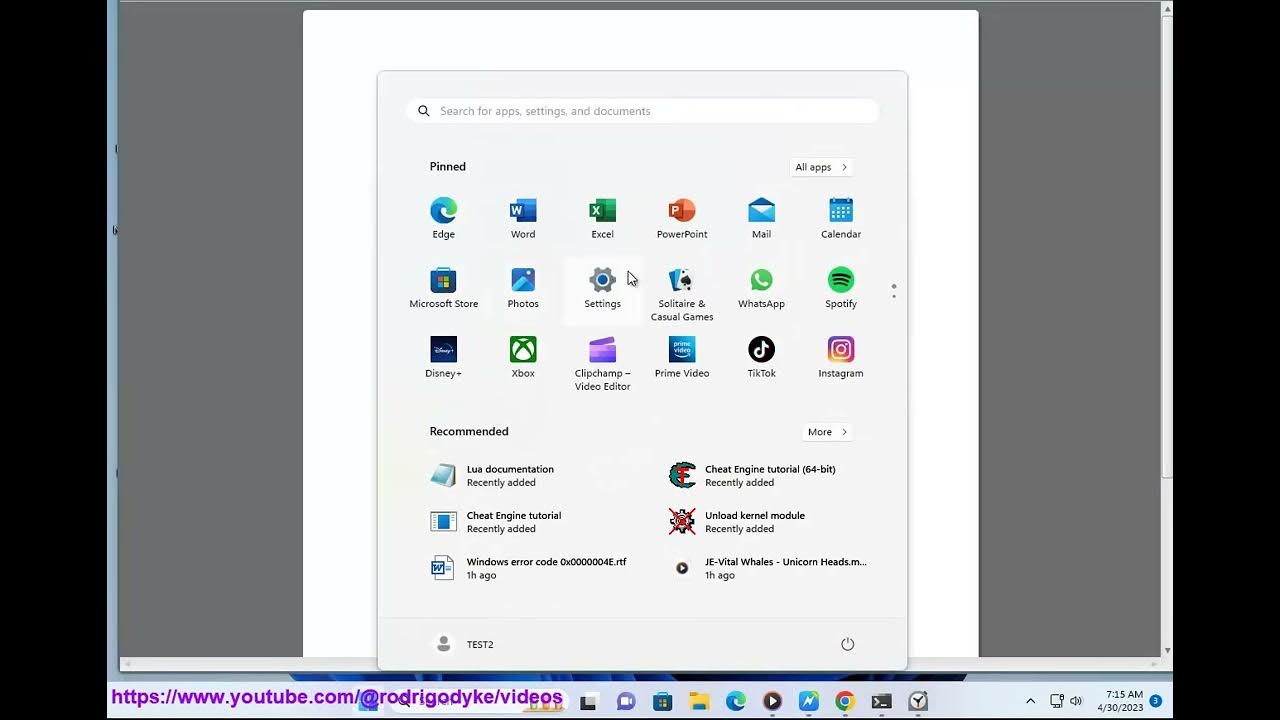Launch Prime Video app
The width and height of the screenshot is (1280, 720).
682,358
